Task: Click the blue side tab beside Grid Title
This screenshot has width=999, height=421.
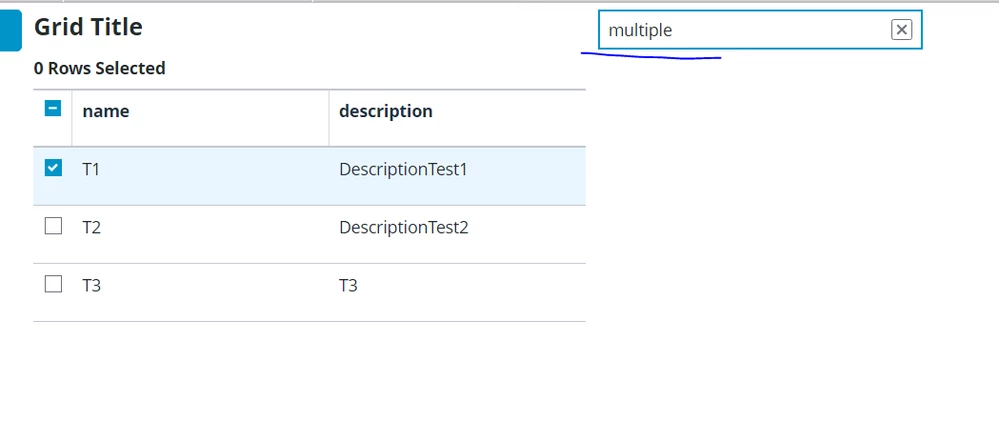Action: coord(10,30)
